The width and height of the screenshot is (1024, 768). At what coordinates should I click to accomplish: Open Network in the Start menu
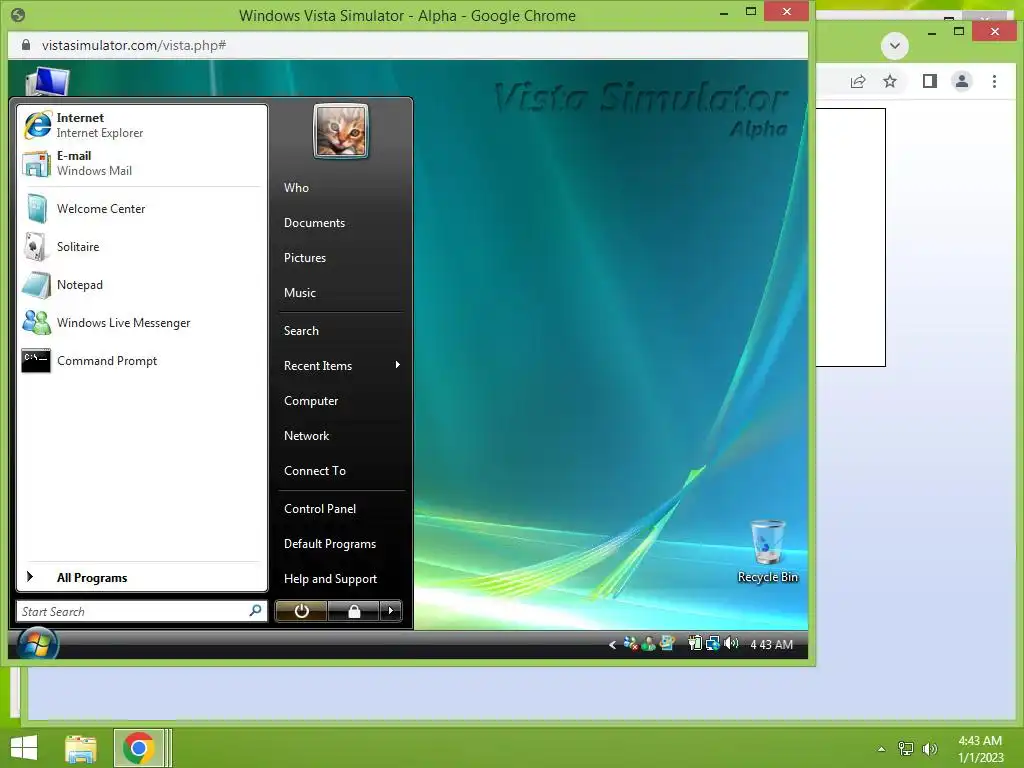pyautogui.click(x=306, y=436)
